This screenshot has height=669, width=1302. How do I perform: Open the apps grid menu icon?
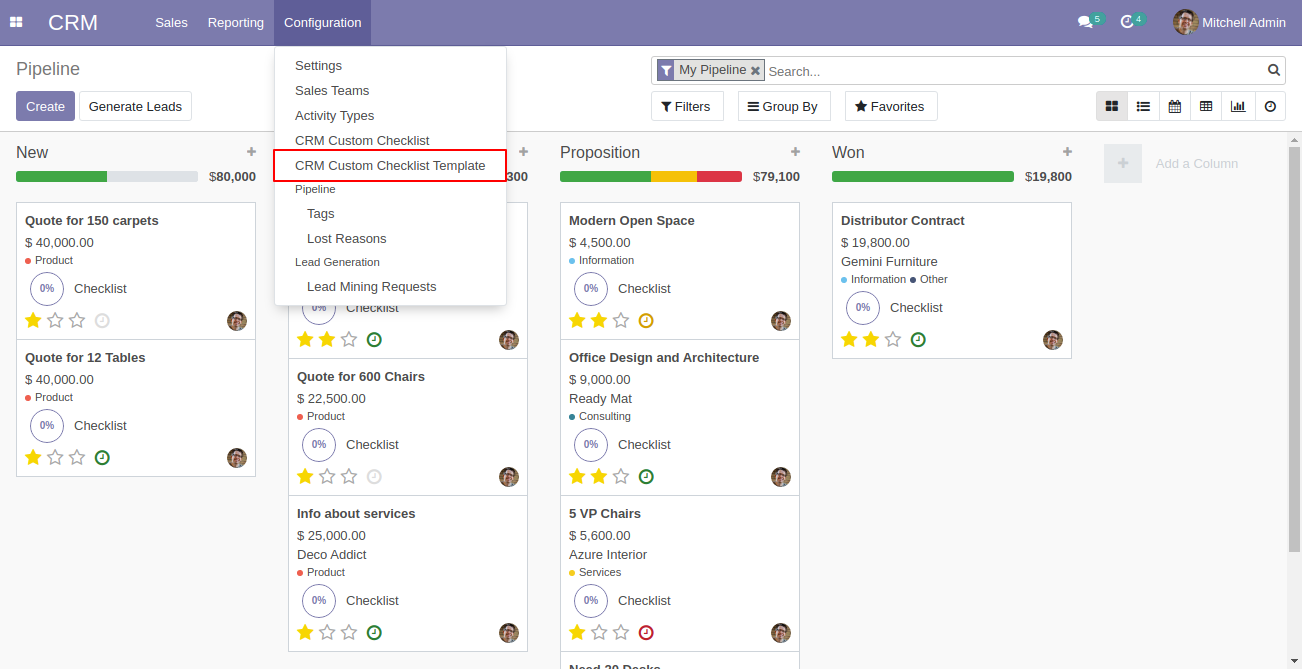(x=16, y=22)
